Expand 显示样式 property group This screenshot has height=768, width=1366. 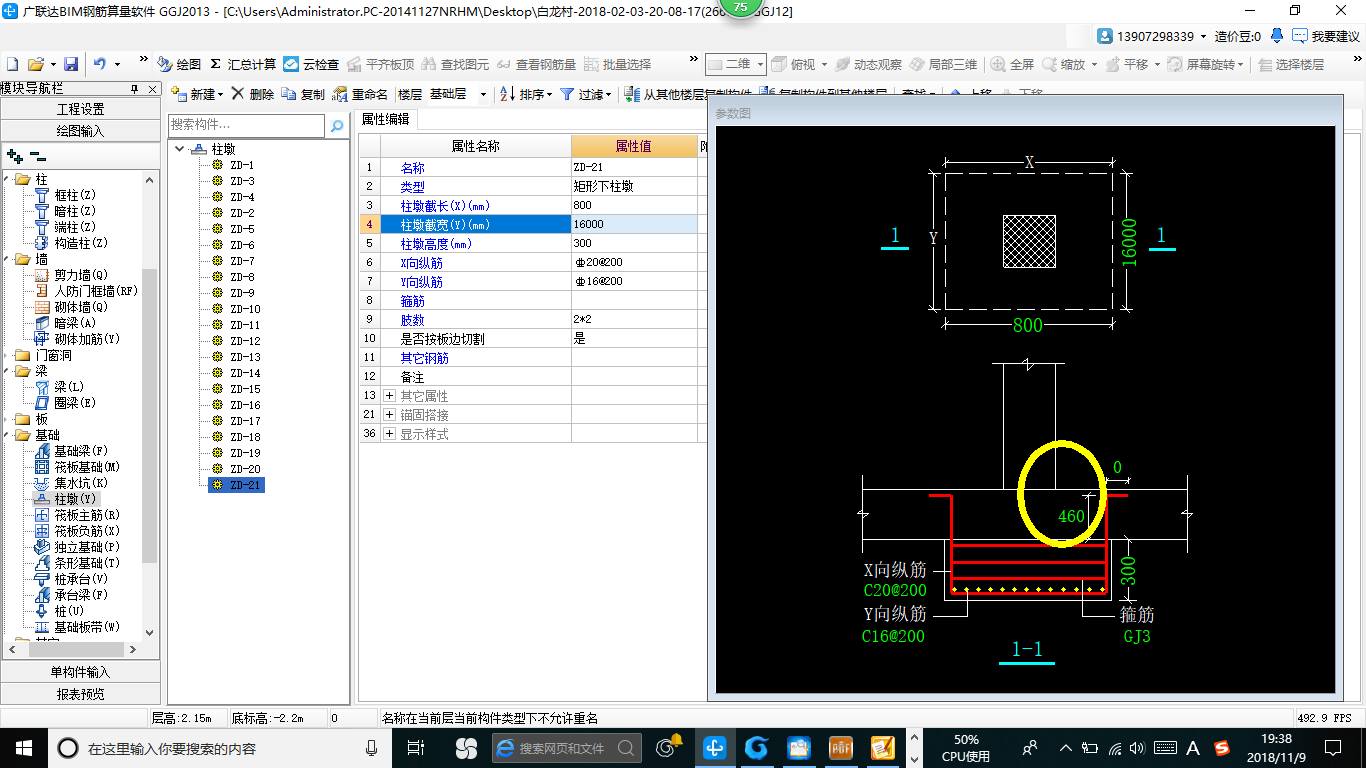point(389,434)
